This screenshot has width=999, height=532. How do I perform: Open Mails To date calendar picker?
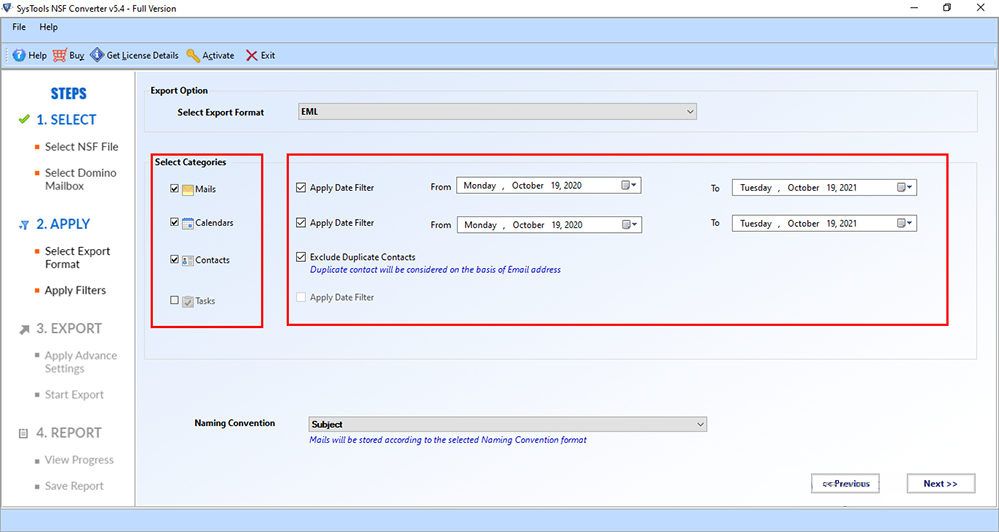(904, 187)
